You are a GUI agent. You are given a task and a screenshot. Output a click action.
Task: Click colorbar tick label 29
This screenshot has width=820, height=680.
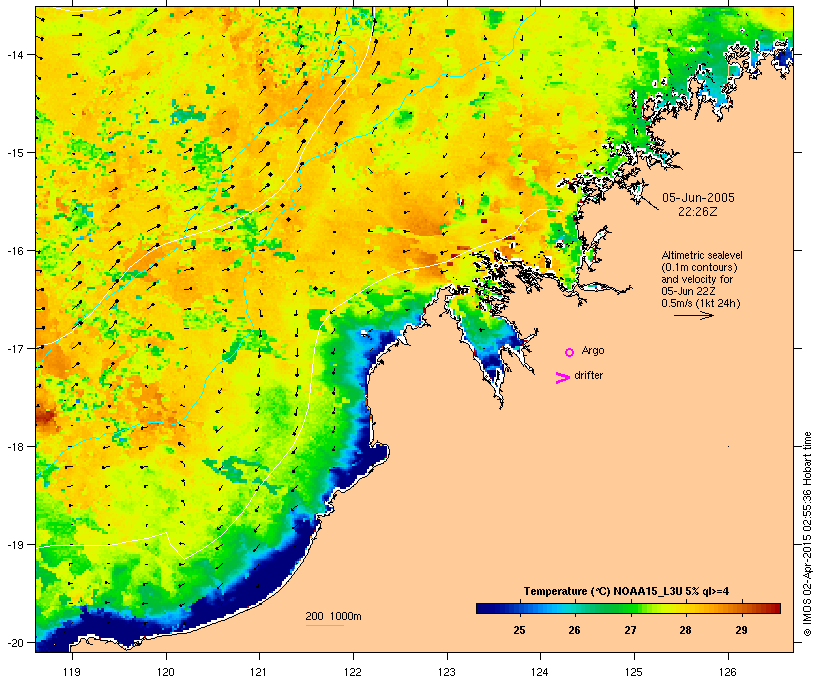coord(741,630)
